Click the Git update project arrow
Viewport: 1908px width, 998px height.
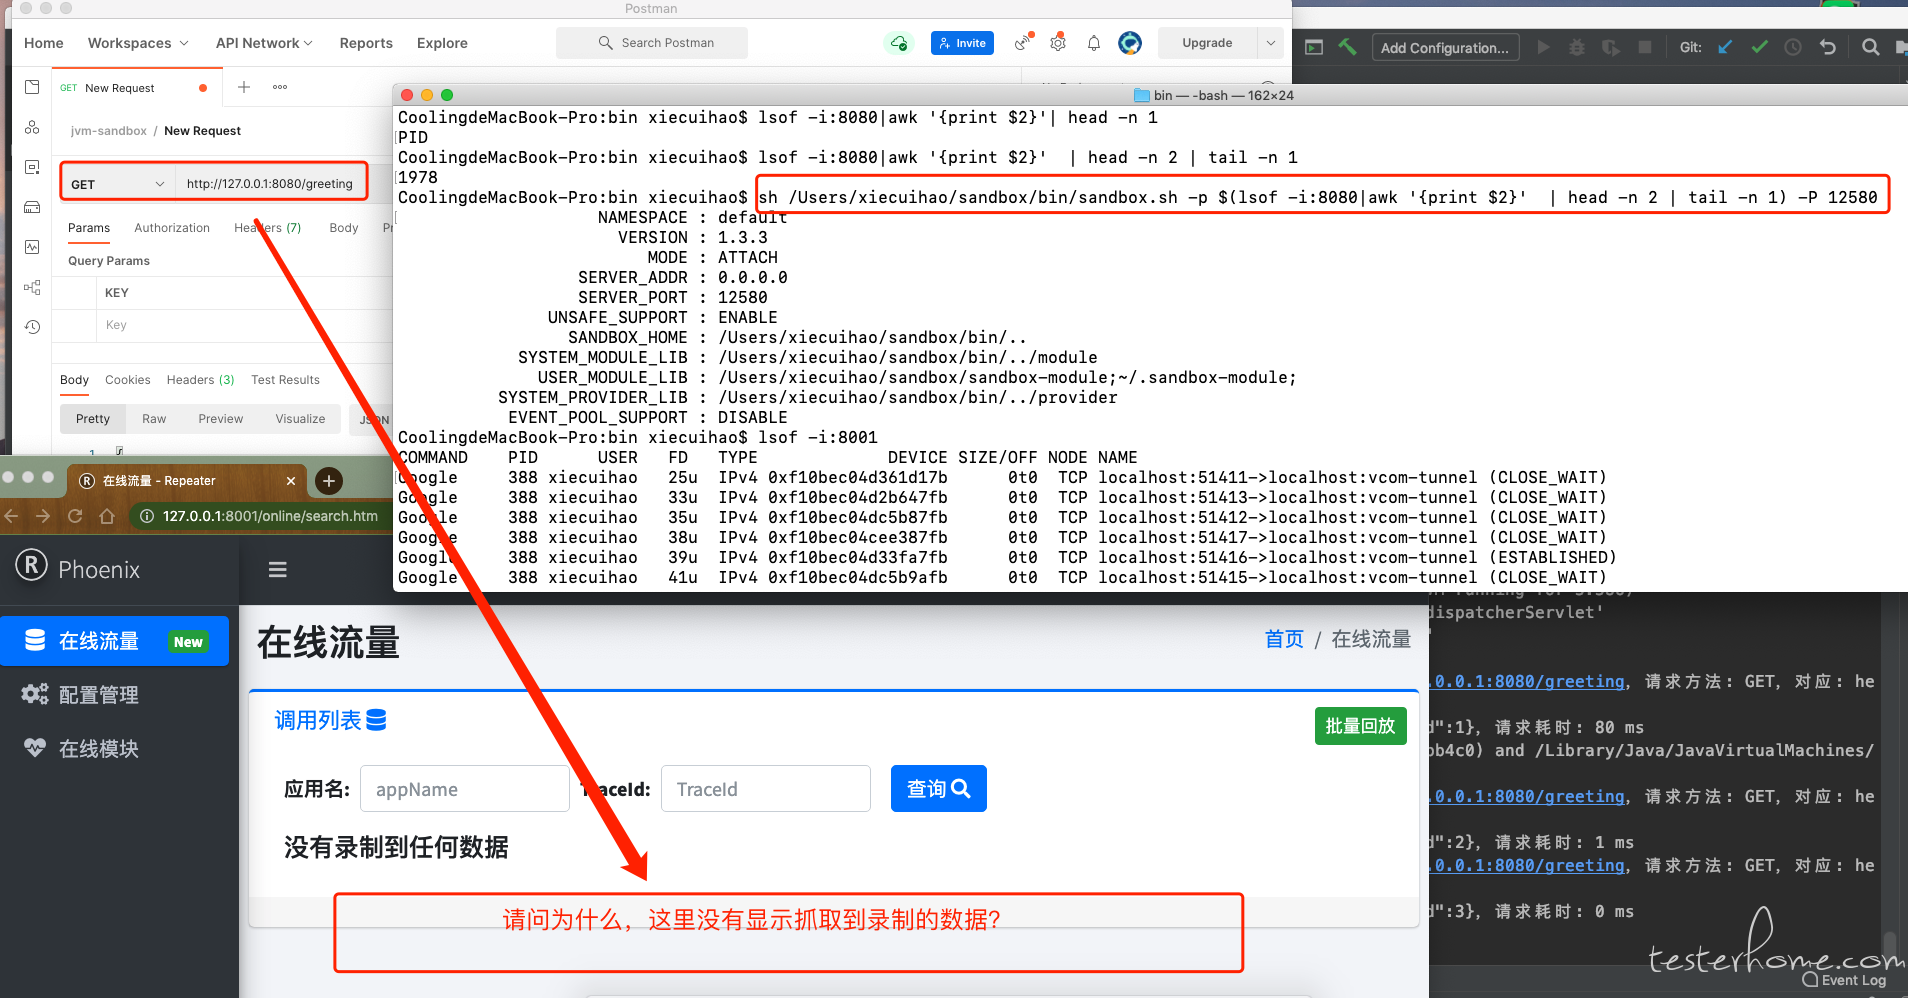click(x=1725, y=47)
